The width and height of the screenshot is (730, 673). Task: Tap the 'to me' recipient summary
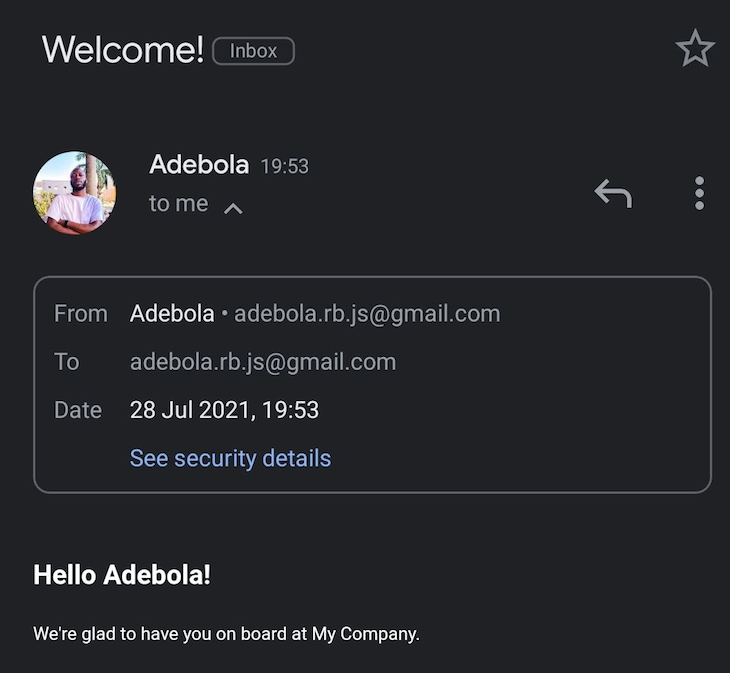pos(179,203)
